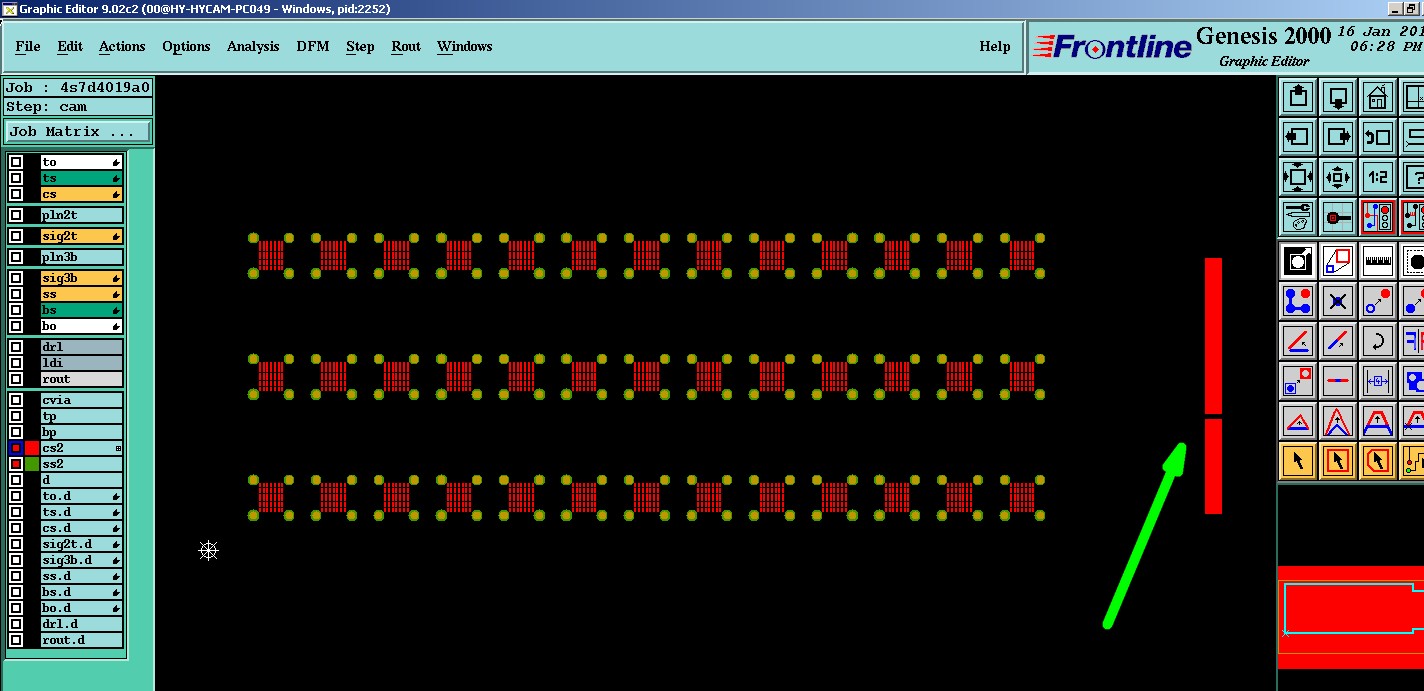This screenshot has height=691, width=1424.
Task: Open graphic options wrench and palette icon
Action: click(x=1298, y=216)
